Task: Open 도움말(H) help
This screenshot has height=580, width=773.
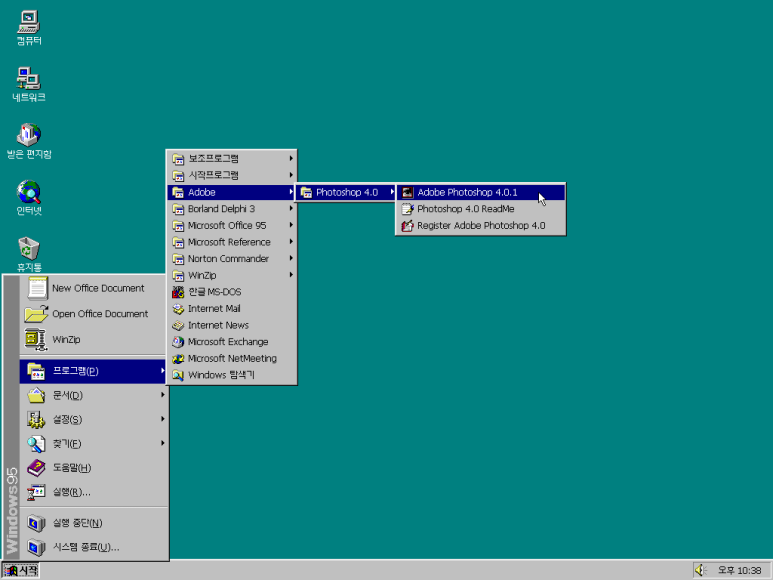Action: 94,468
